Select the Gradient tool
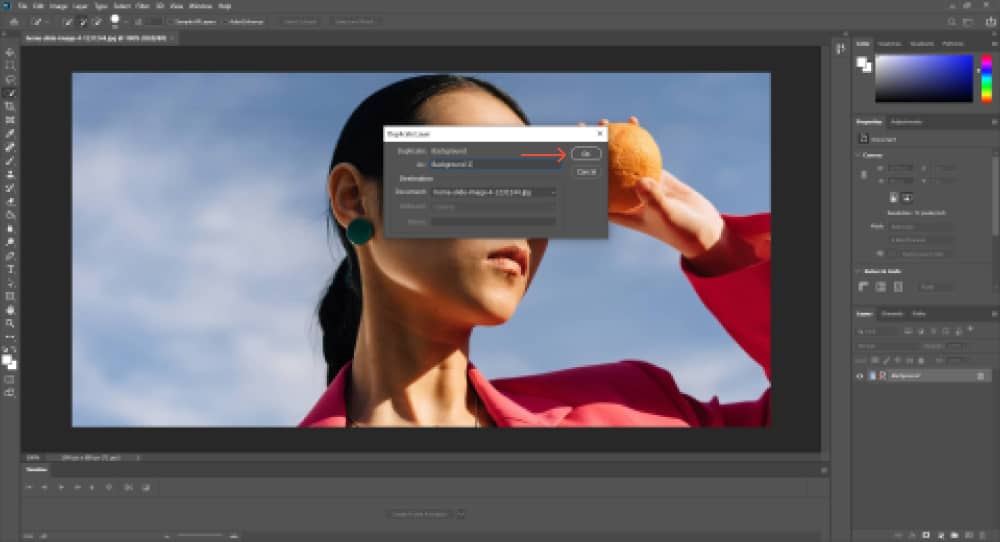1000x542 pixels. [x=10, y=215]
